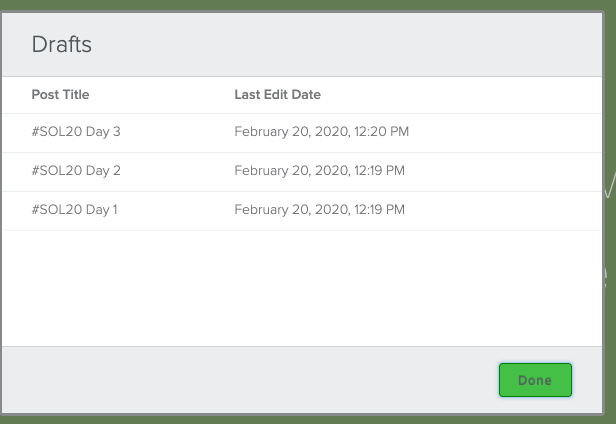Sort by the Post Title column header
Viewport: 616px width, 424px height.
60,95
